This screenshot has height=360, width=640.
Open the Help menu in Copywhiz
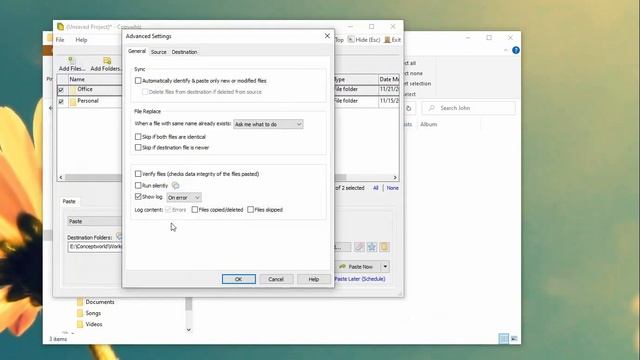pyautogui.click(x=81, y=40)
